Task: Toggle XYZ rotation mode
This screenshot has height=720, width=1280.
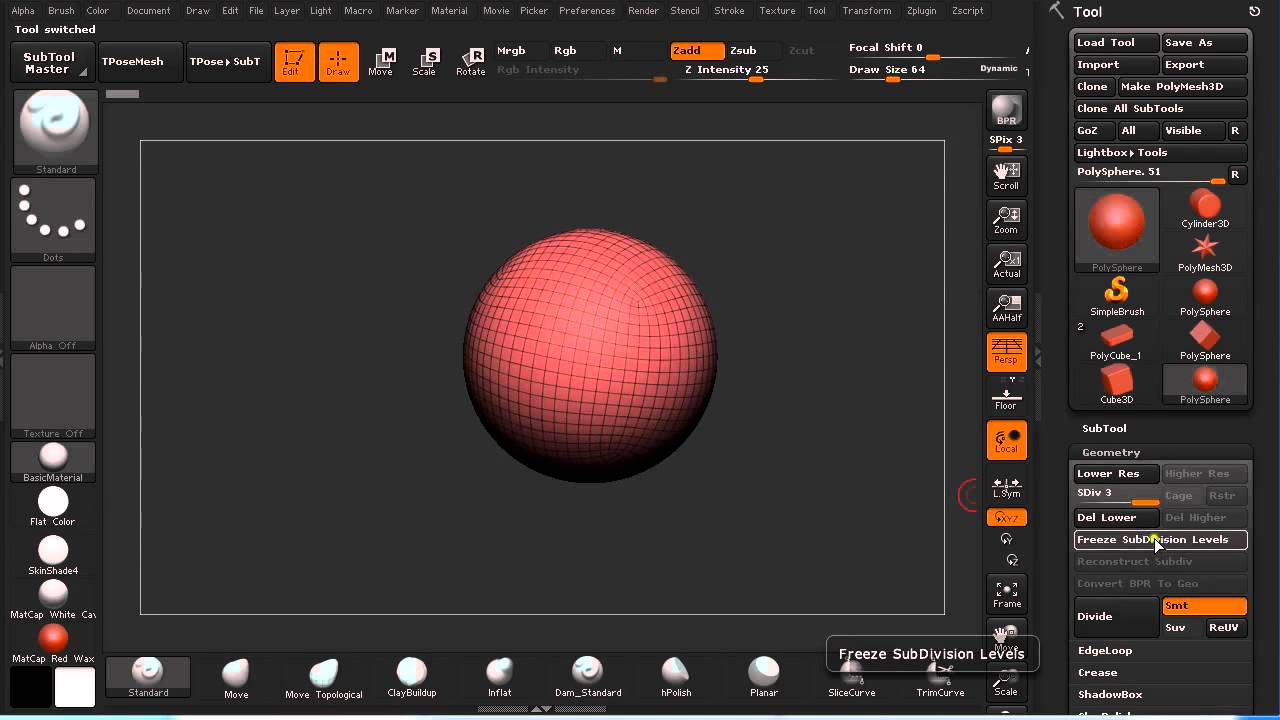Action: 1006,517
